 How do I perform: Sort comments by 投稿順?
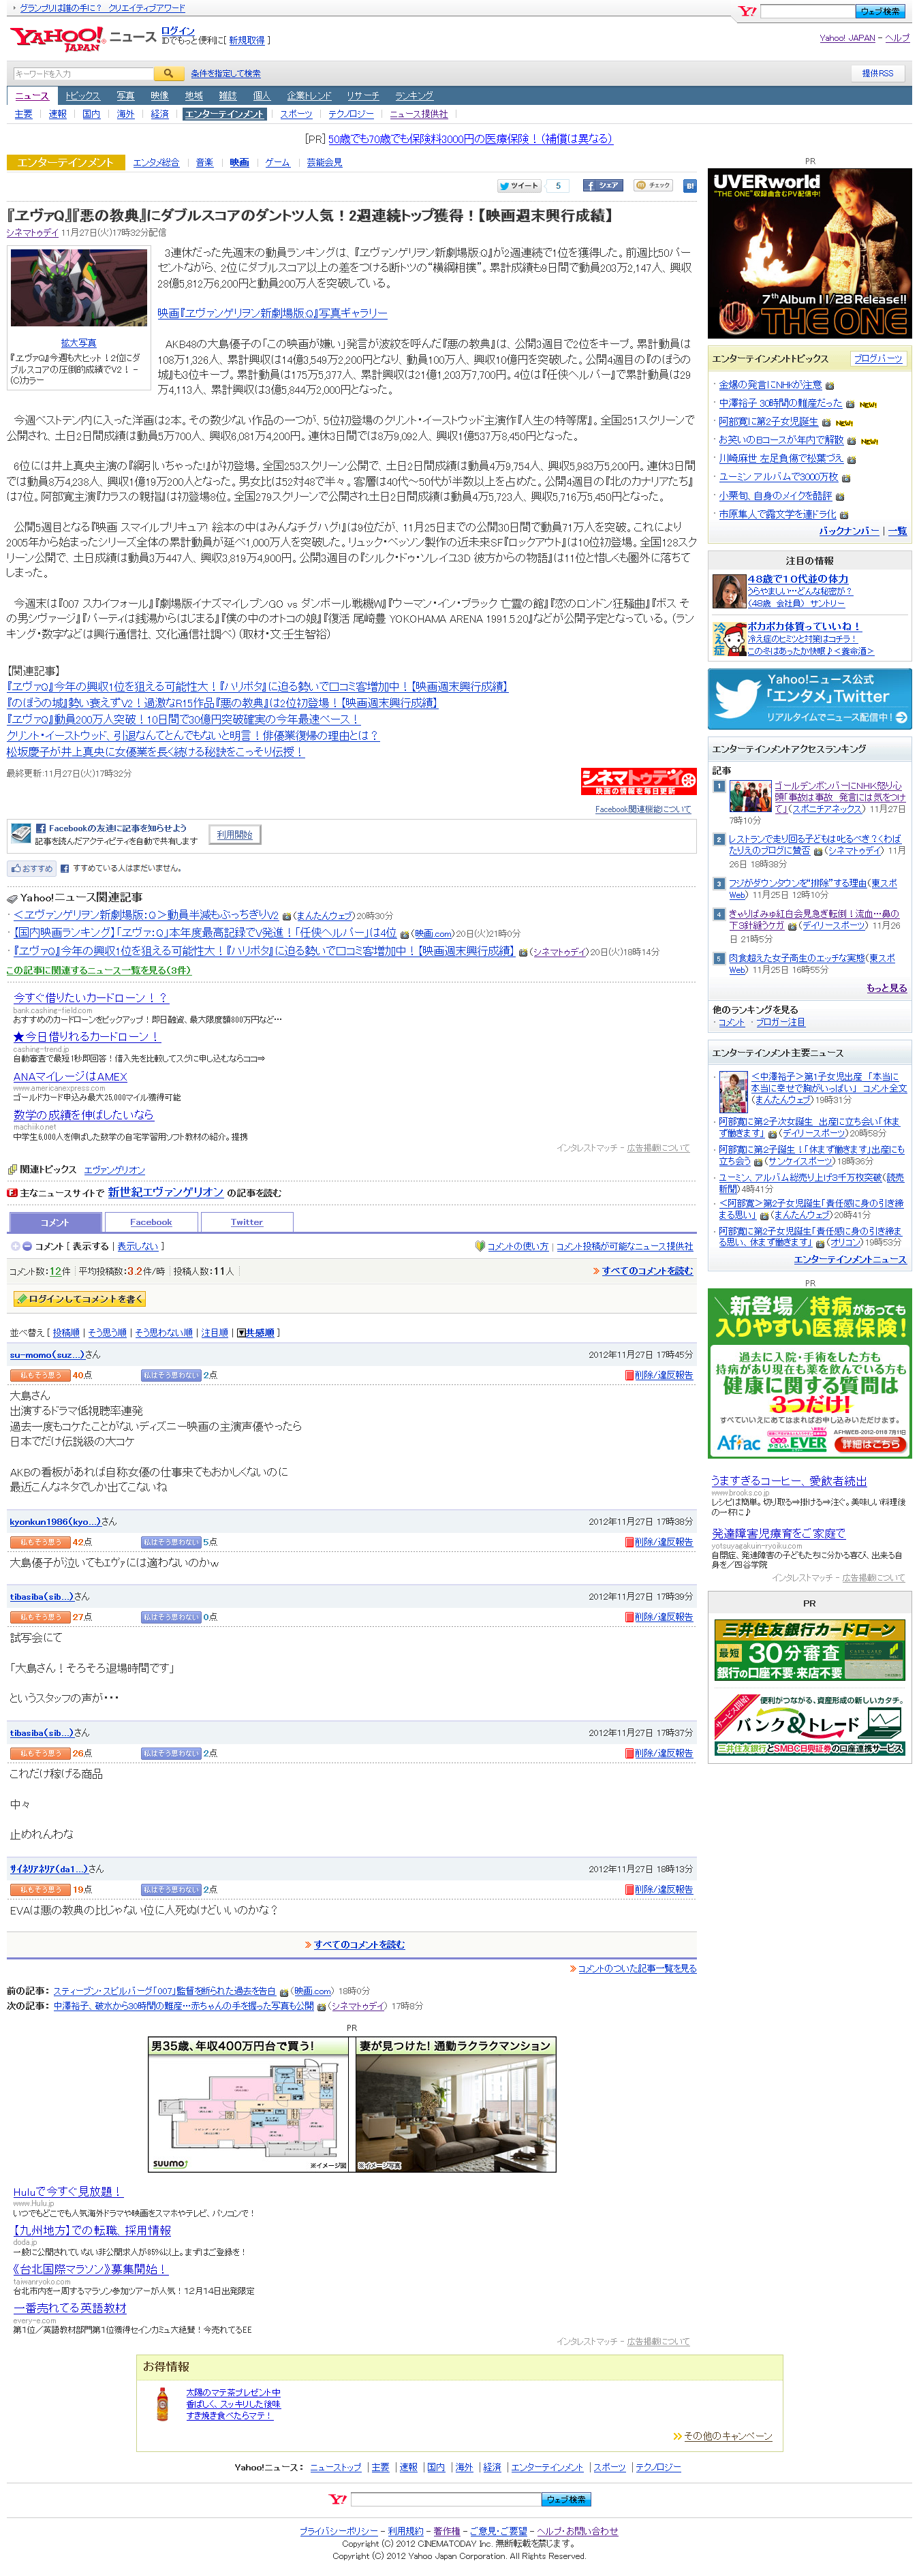coord(66,1333)
